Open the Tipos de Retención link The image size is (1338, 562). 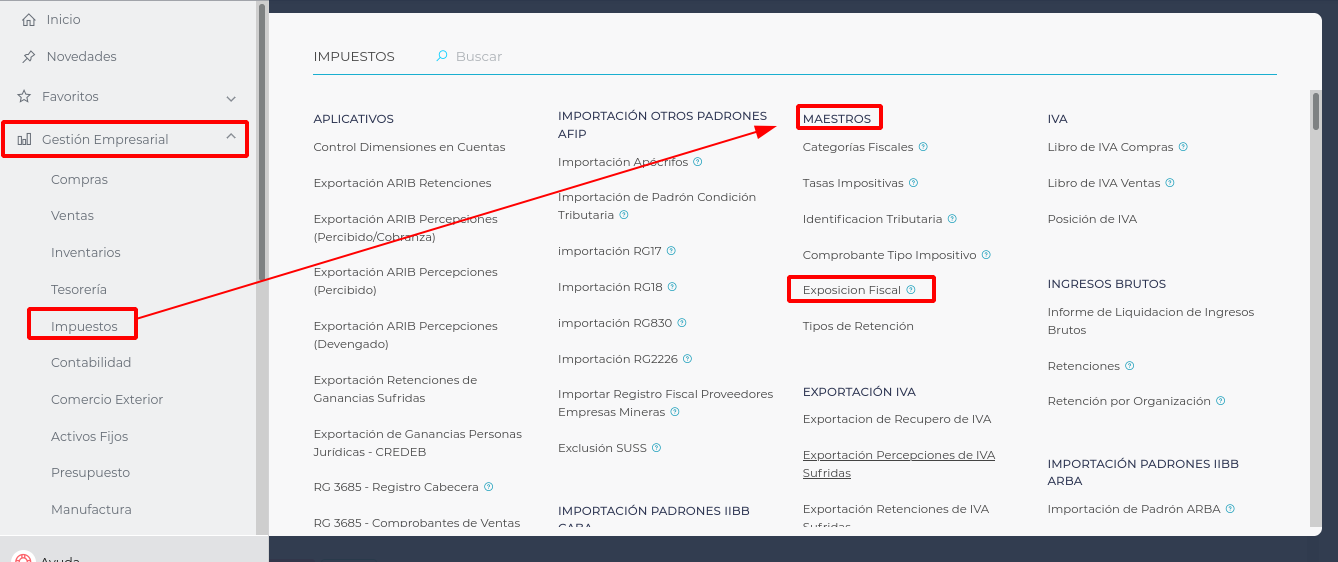coord(857,326)
